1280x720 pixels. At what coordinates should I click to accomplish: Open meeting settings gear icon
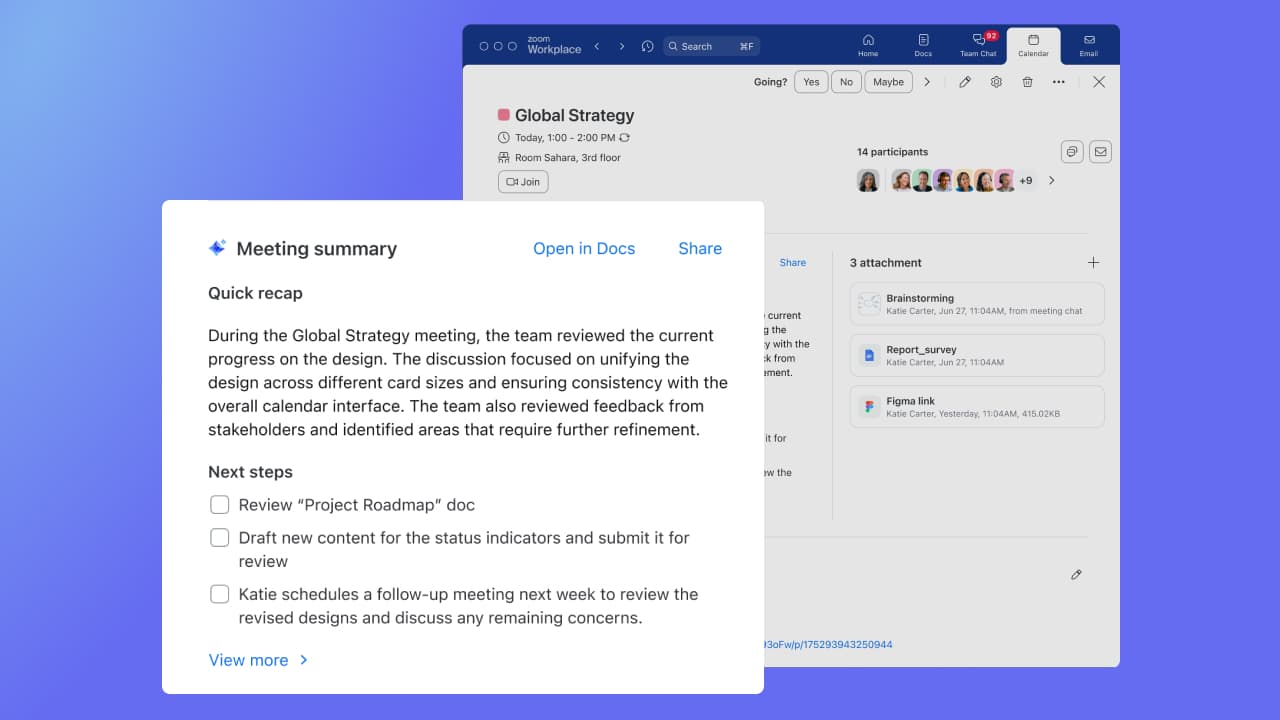[996, 82]
